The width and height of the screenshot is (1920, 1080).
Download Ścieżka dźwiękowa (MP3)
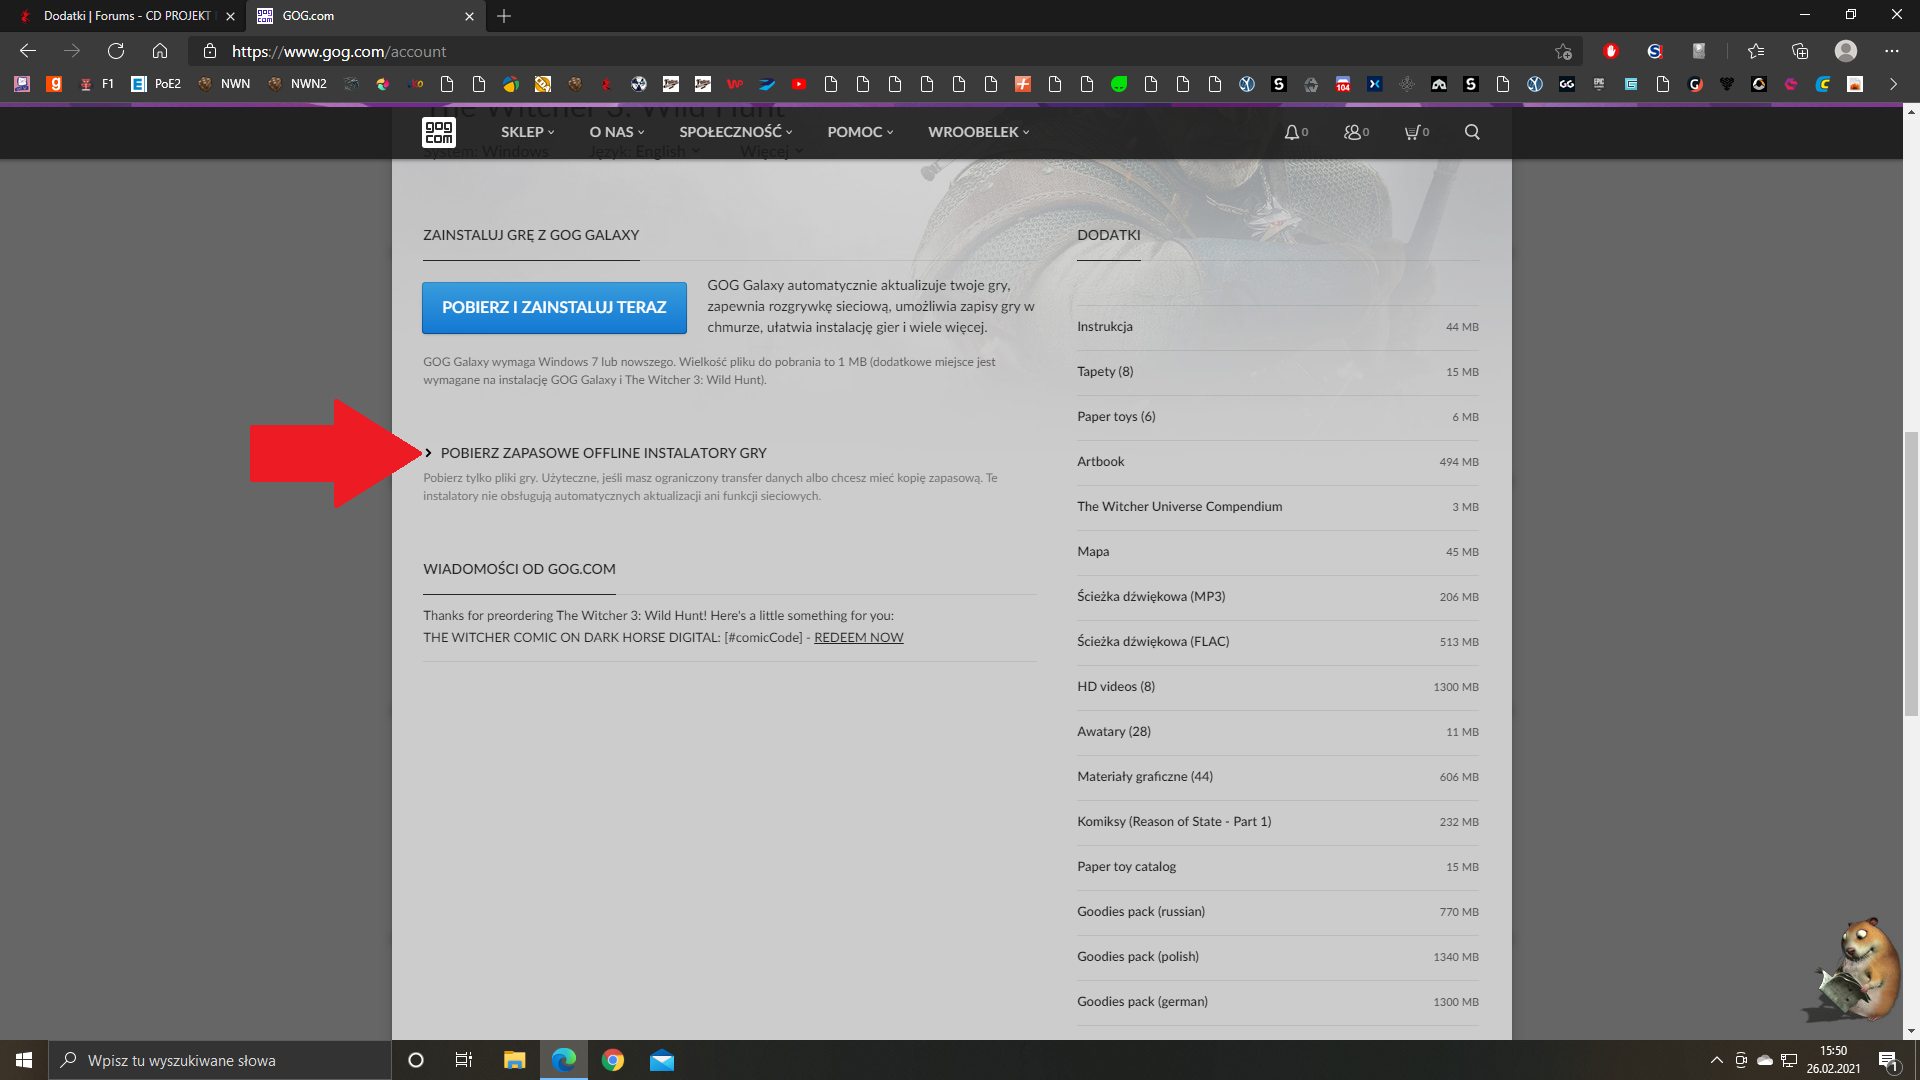(1277, 597)
